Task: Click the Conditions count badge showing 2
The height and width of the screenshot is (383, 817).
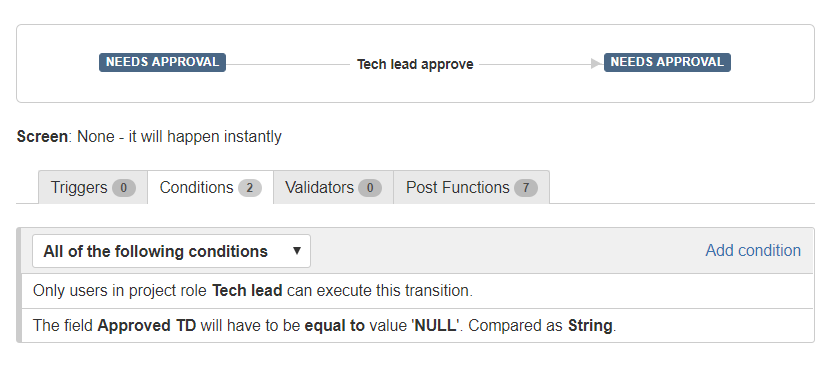Action: pos(250,188)
